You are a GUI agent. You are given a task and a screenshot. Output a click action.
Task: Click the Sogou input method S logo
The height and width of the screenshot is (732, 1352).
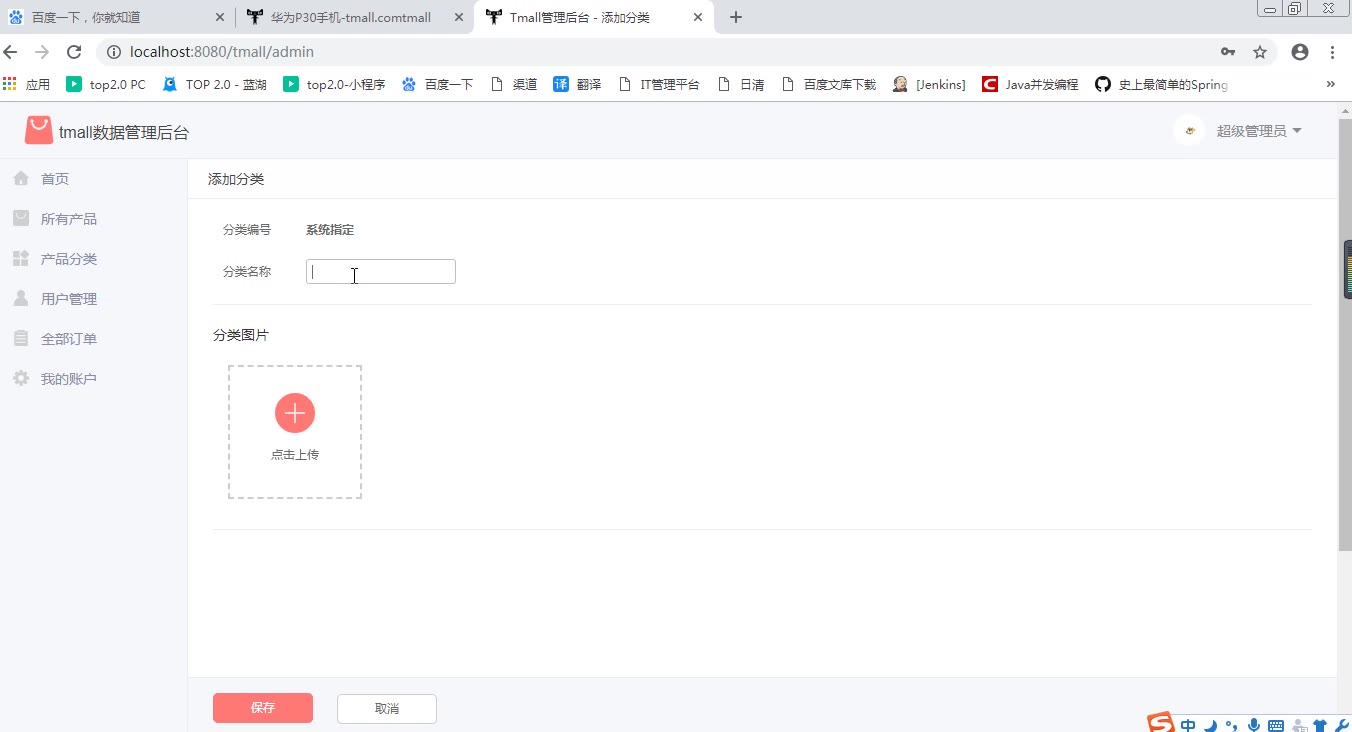1160,724
